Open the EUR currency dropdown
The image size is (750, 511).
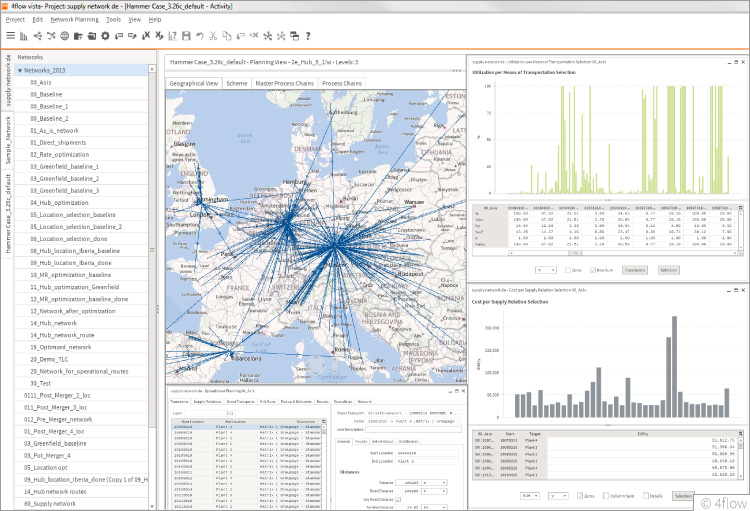(x=528, y=495)
